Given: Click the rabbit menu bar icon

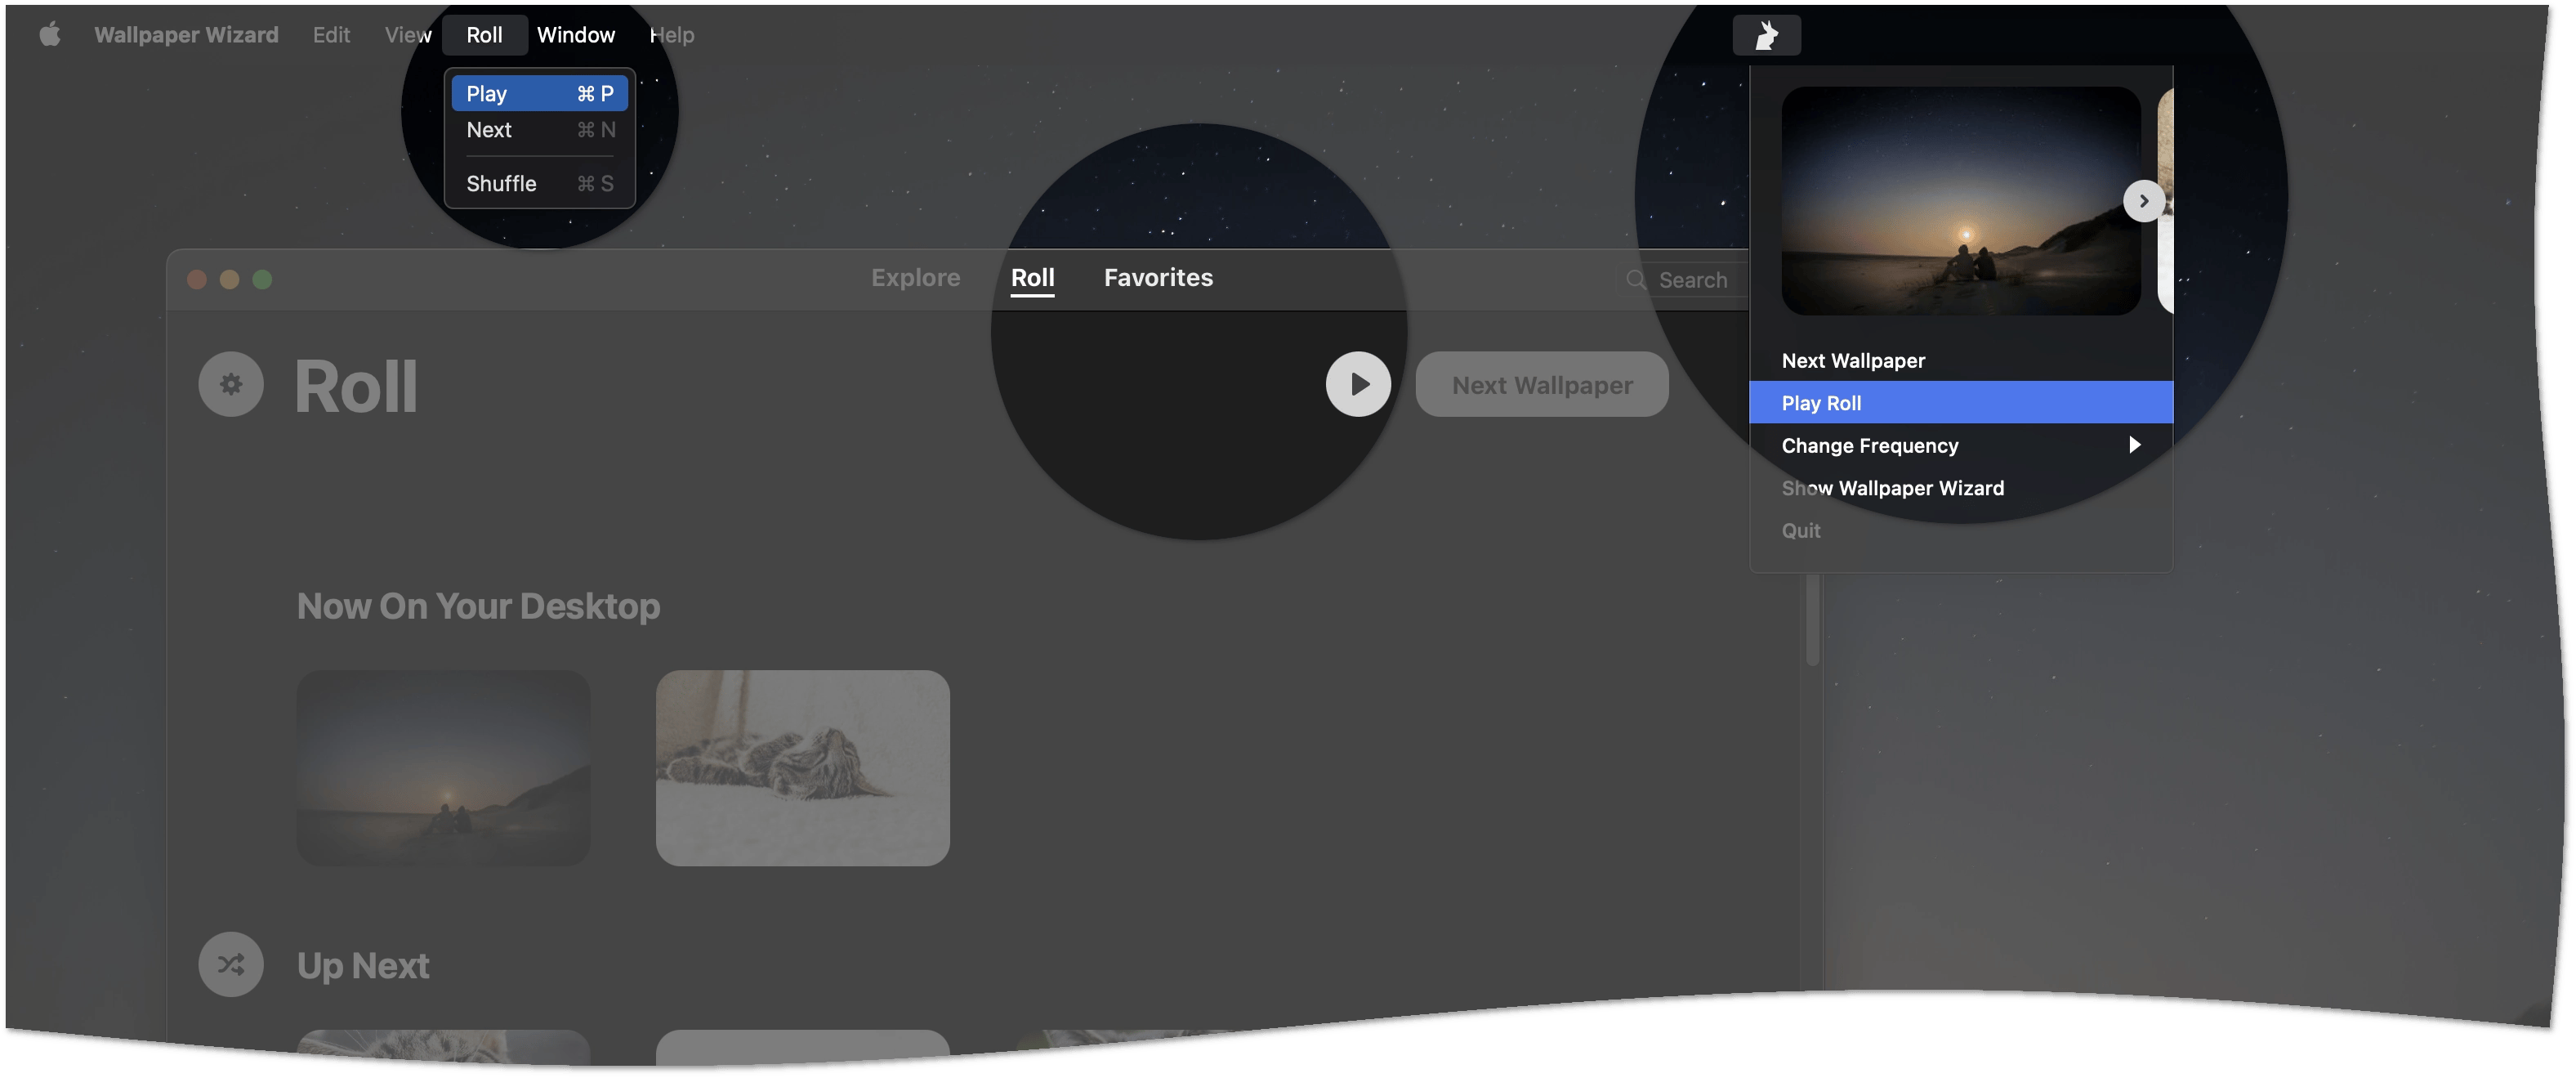Looking at the screenshot, I should (1766, 36).
